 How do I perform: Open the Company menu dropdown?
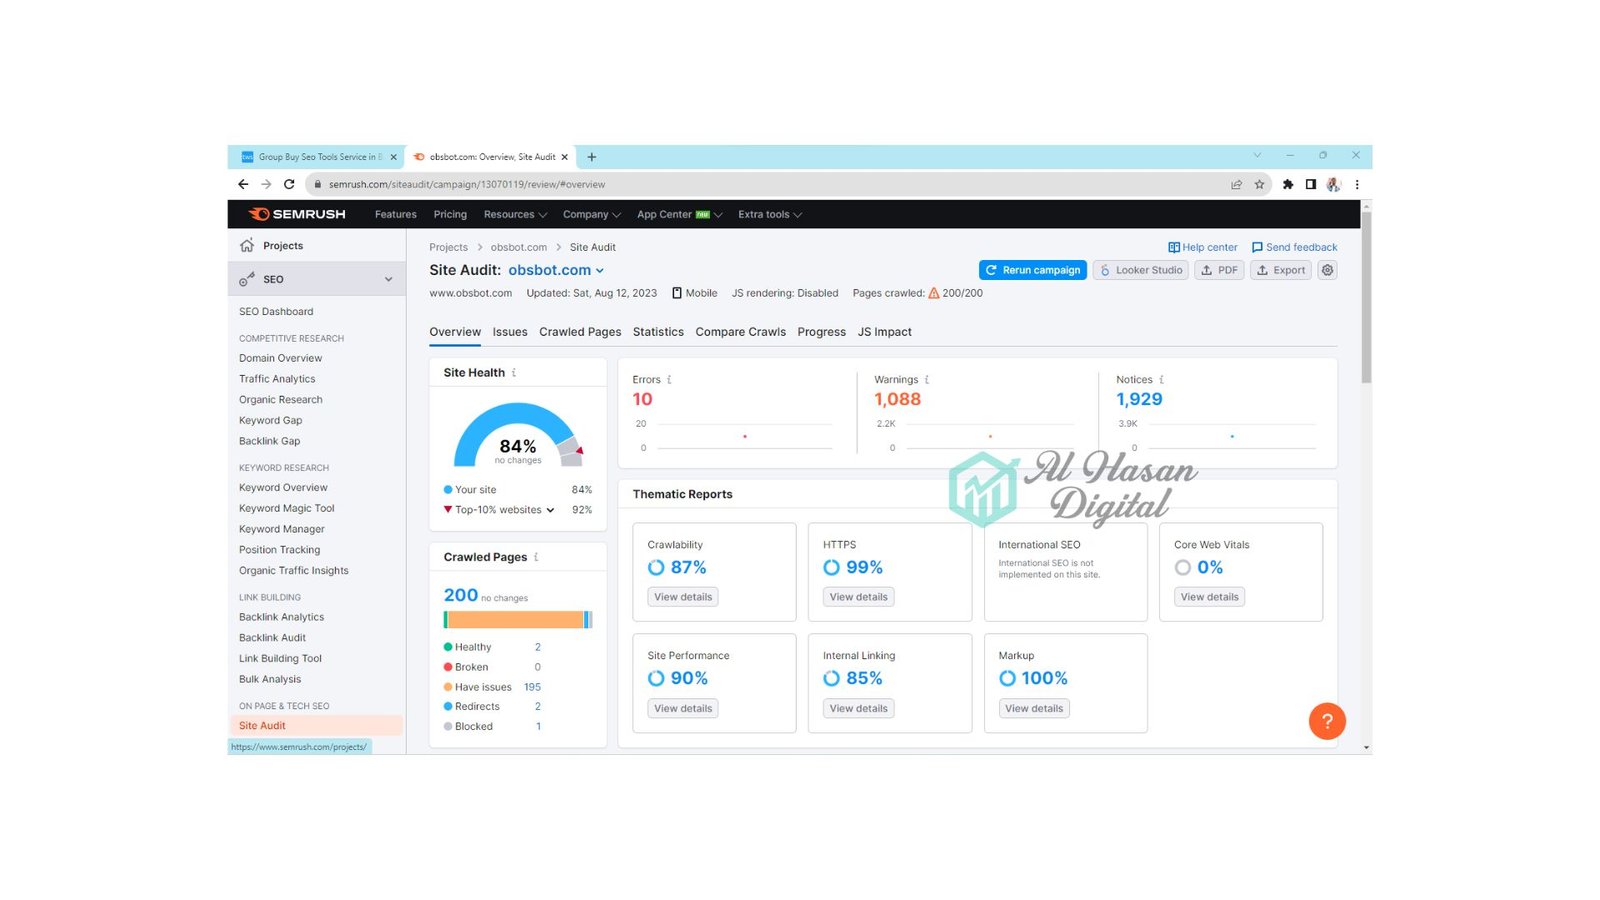click(x=591, y=214)
